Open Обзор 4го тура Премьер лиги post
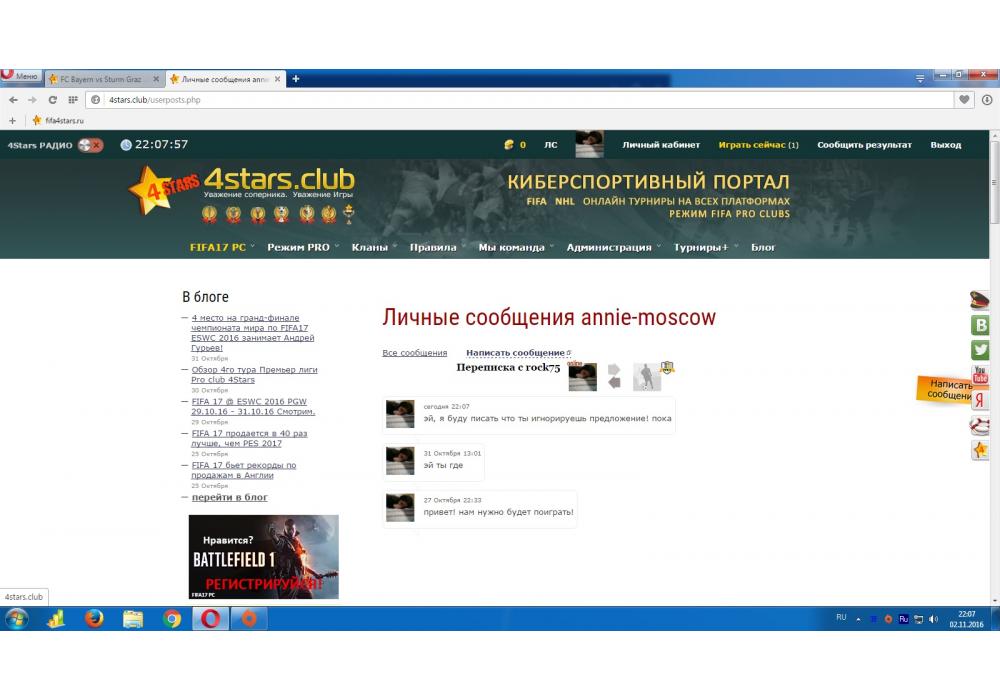Viewport: 1000px width, 700px height. (x=254, y=374)
